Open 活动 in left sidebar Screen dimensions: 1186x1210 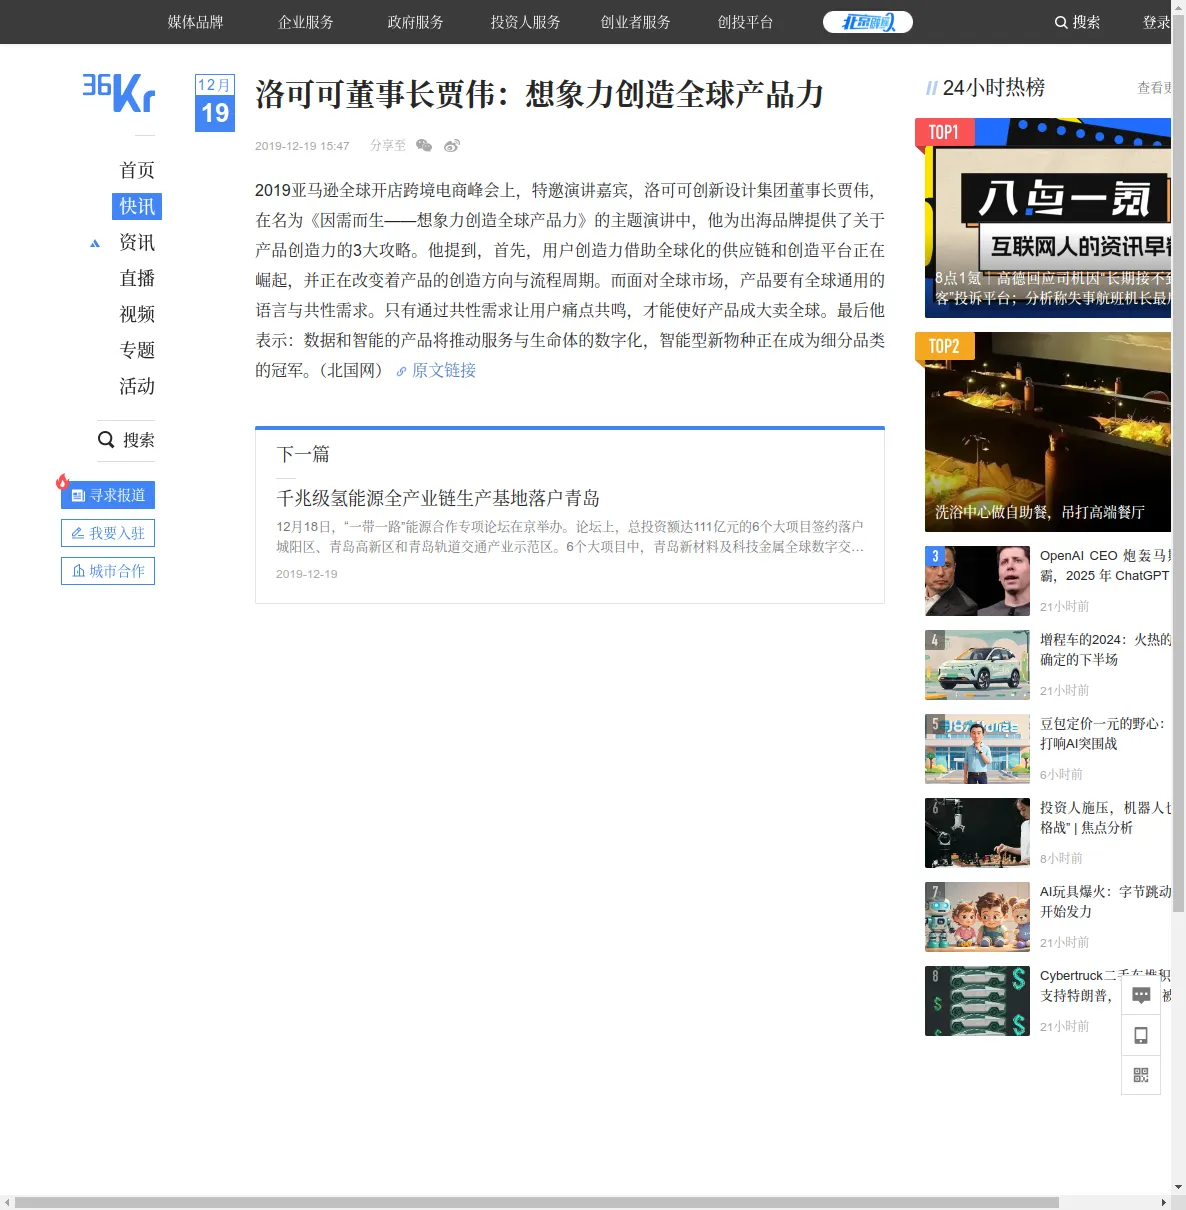(x=137, y=386)
